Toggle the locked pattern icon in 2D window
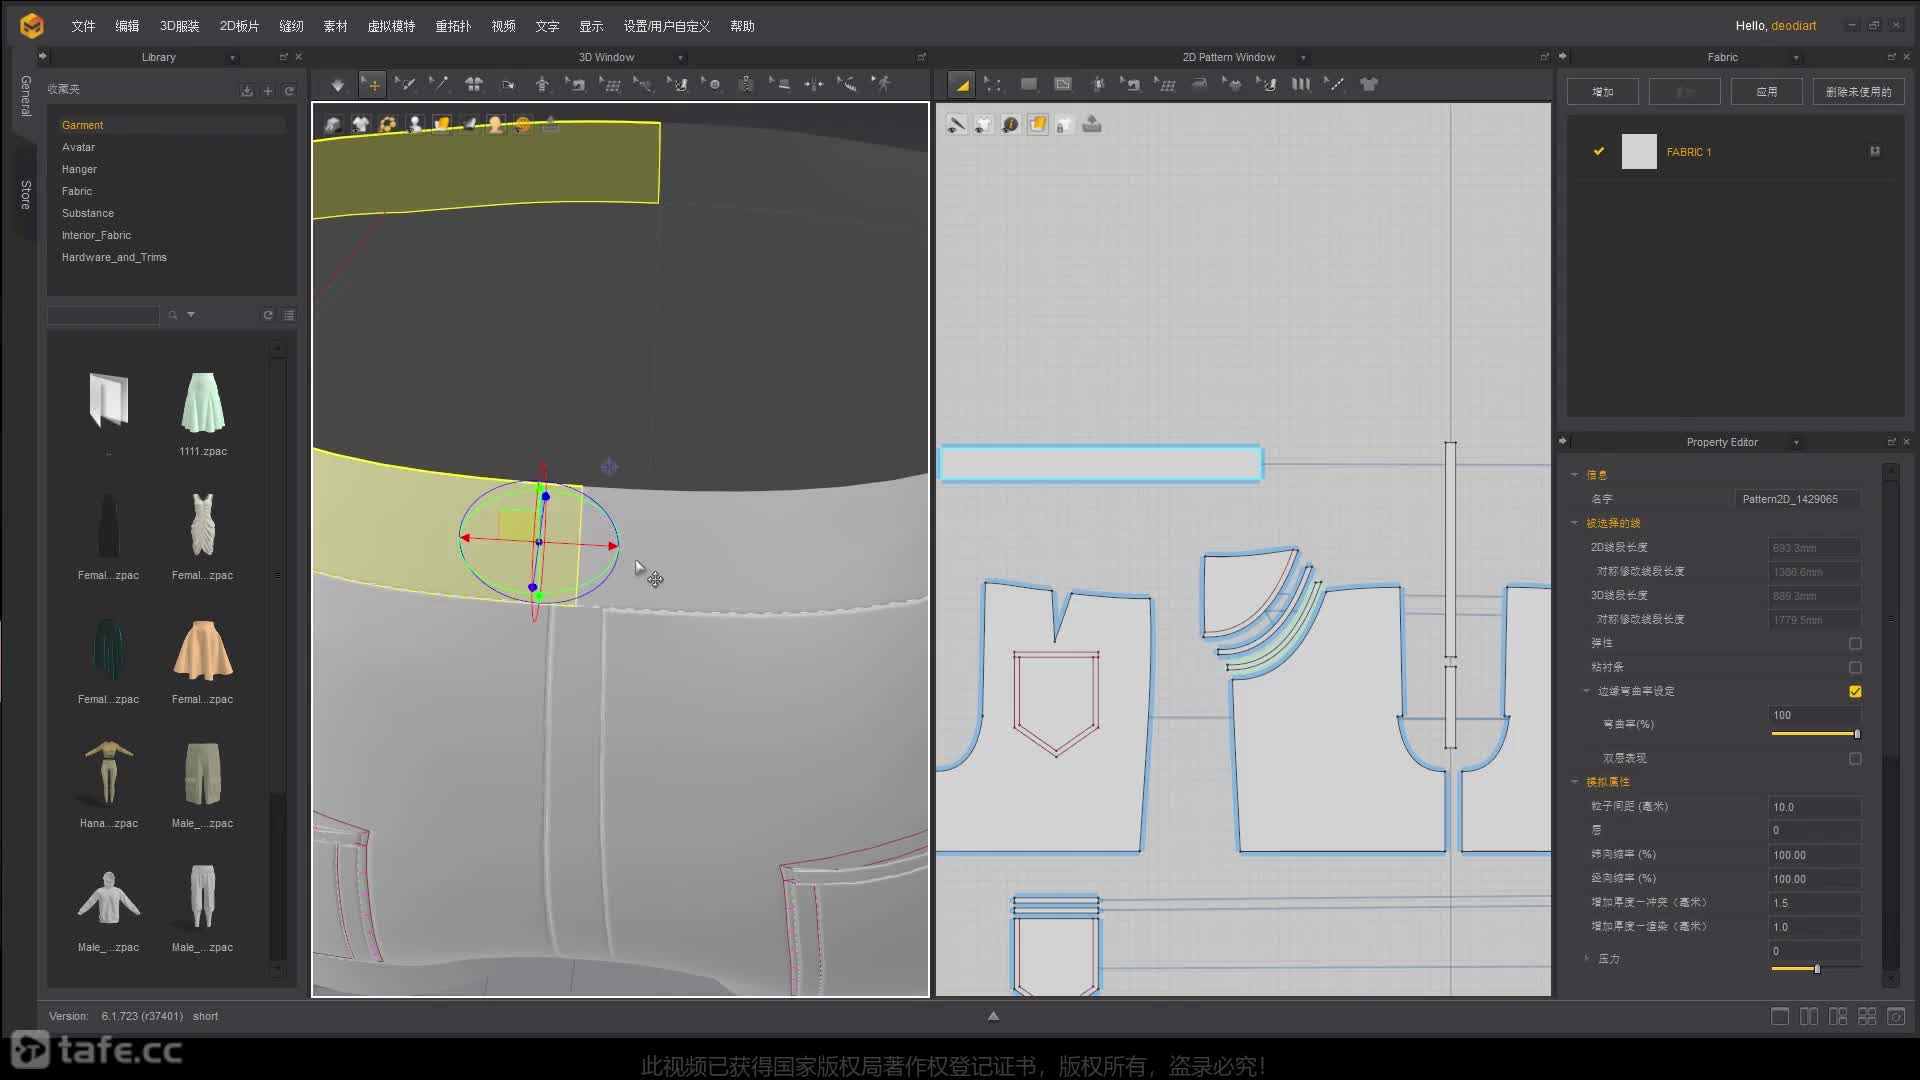This screenshot has height=1080, width=1920. click(x=1065, y=124)
